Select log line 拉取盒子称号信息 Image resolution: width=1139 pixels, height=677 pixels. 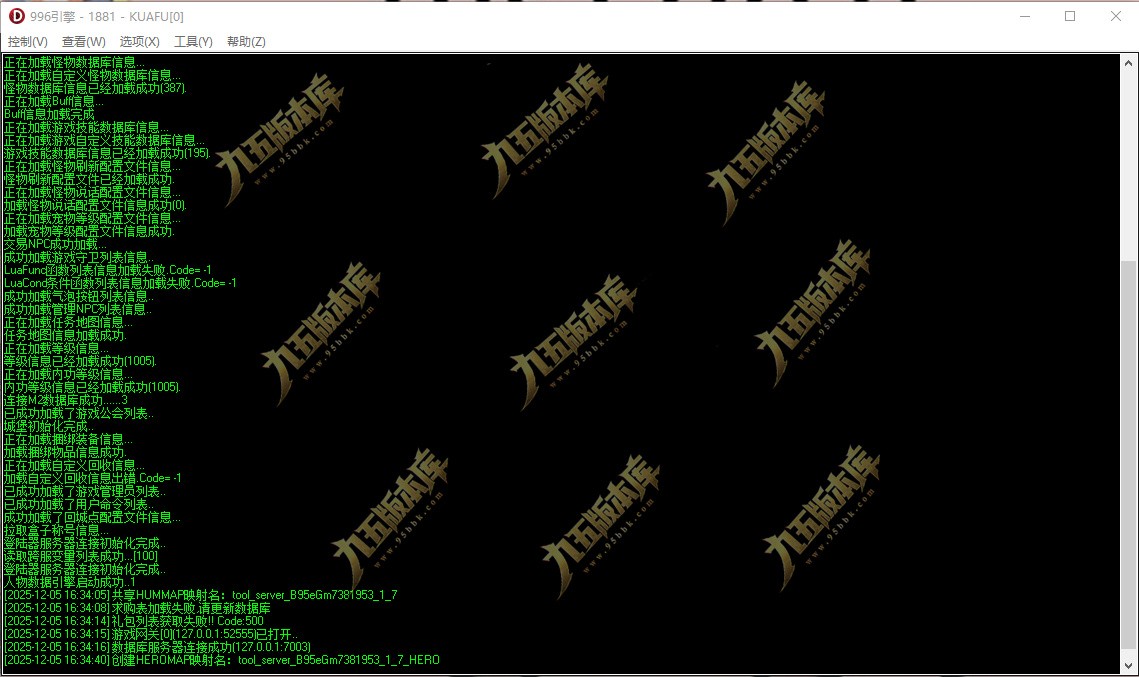pos(56,530)
